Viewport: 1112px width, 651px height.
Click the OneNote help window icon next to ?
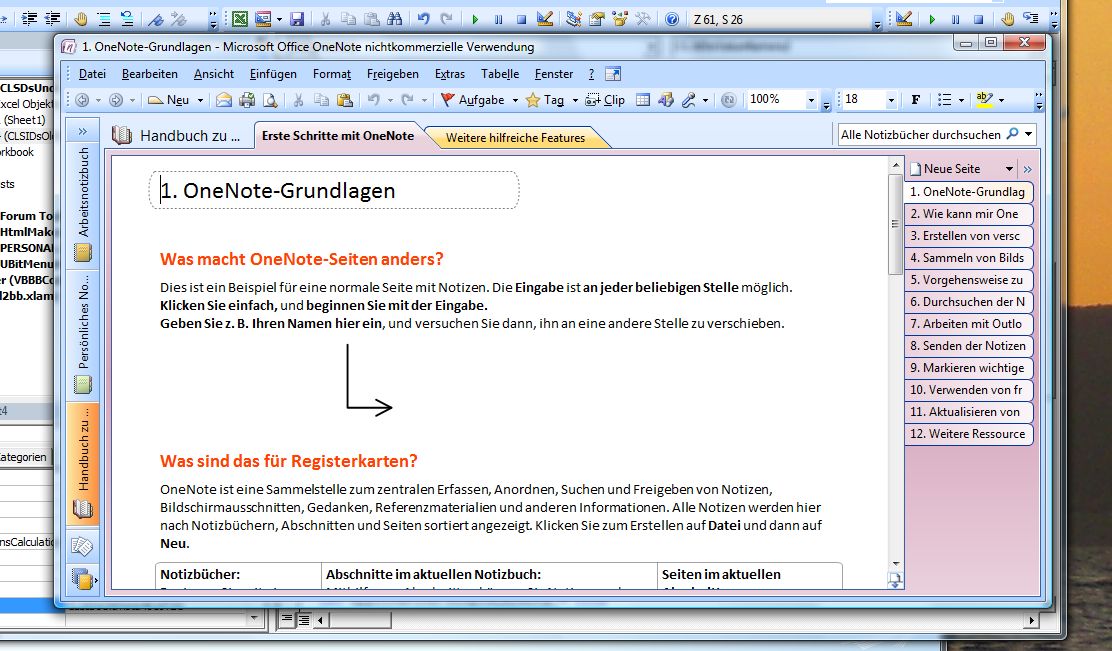613,74
